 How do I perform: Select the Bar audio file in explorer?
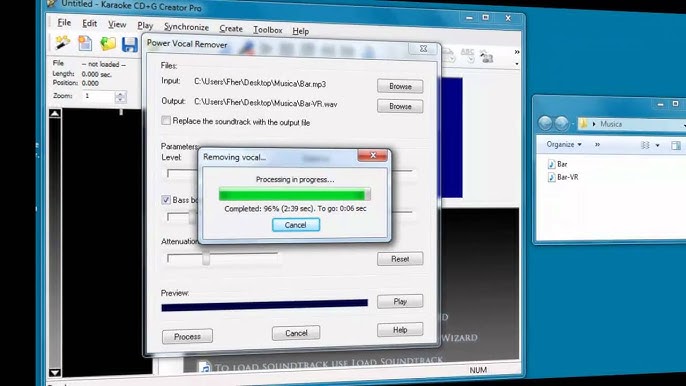tap(558, 164)
